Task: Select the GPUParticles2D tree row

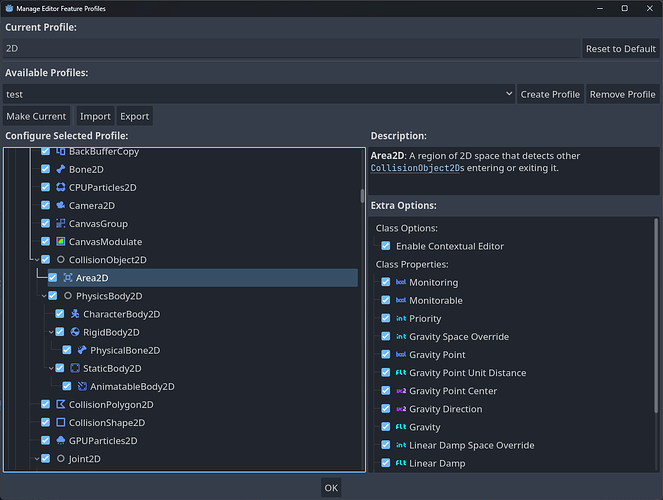Action: point(199,440)
